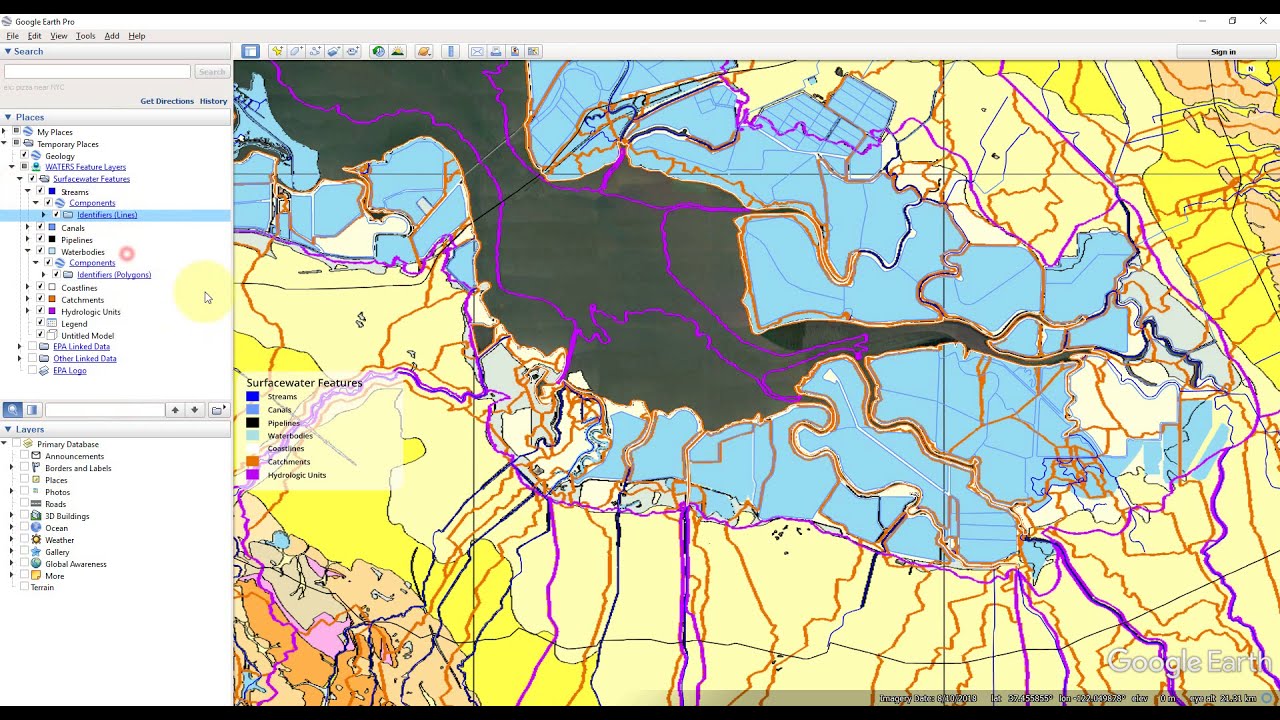Move the item up with the up arrow
Screen dimensions: 1280x720
(175, 410)
